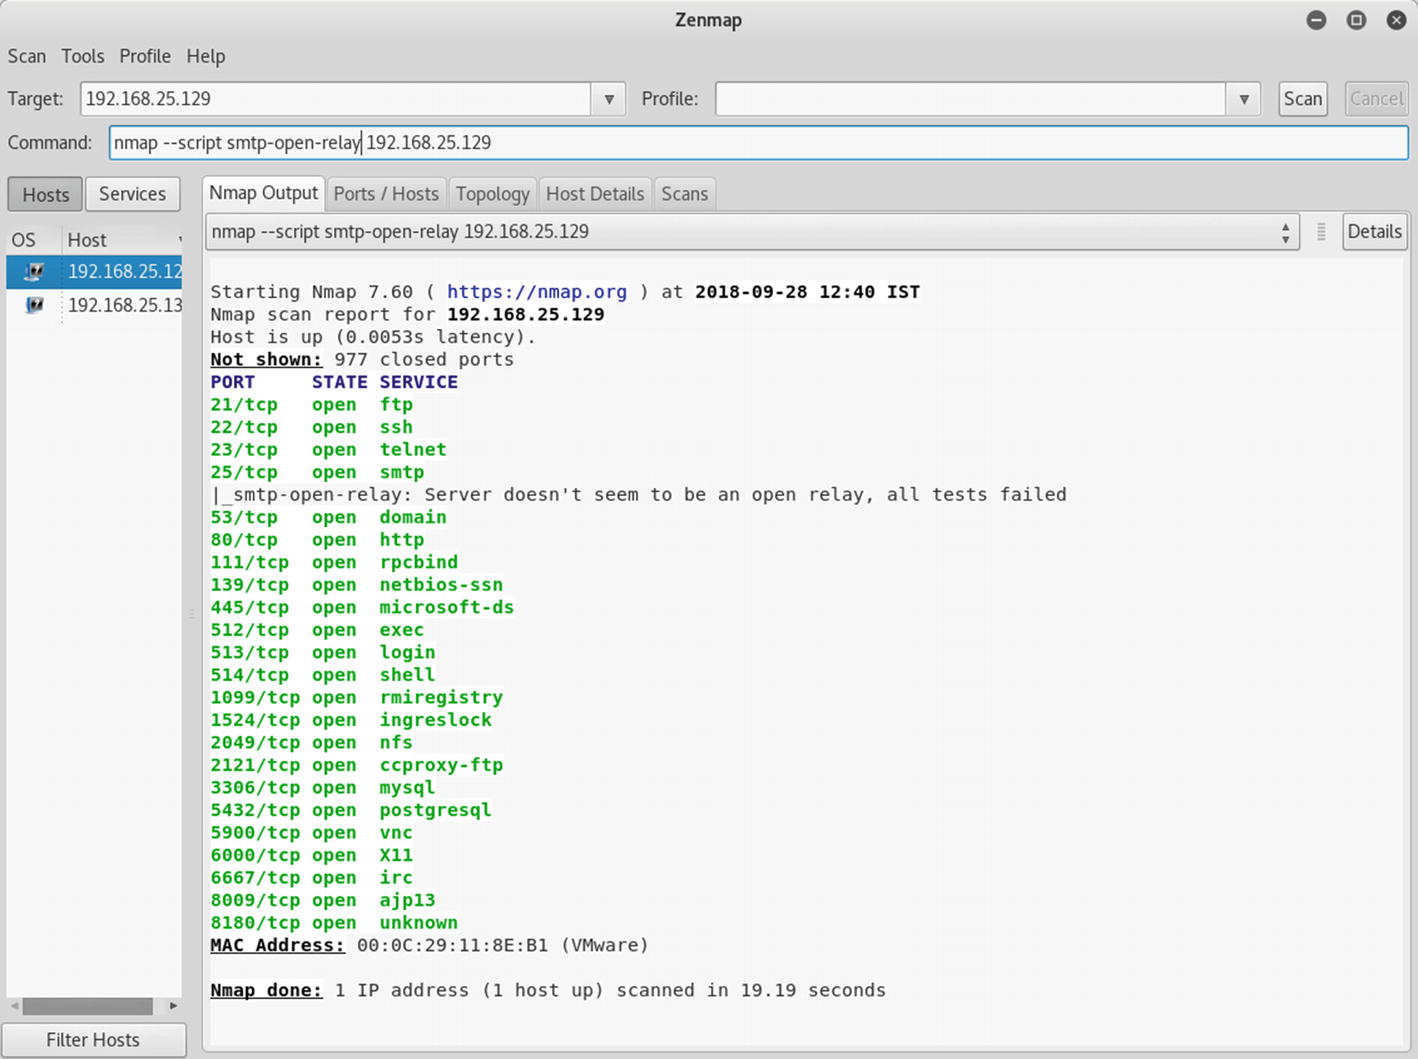1418x1059 pixels.
Task: Click the 514/tcp shell line
Action: [x=323, y=675]
